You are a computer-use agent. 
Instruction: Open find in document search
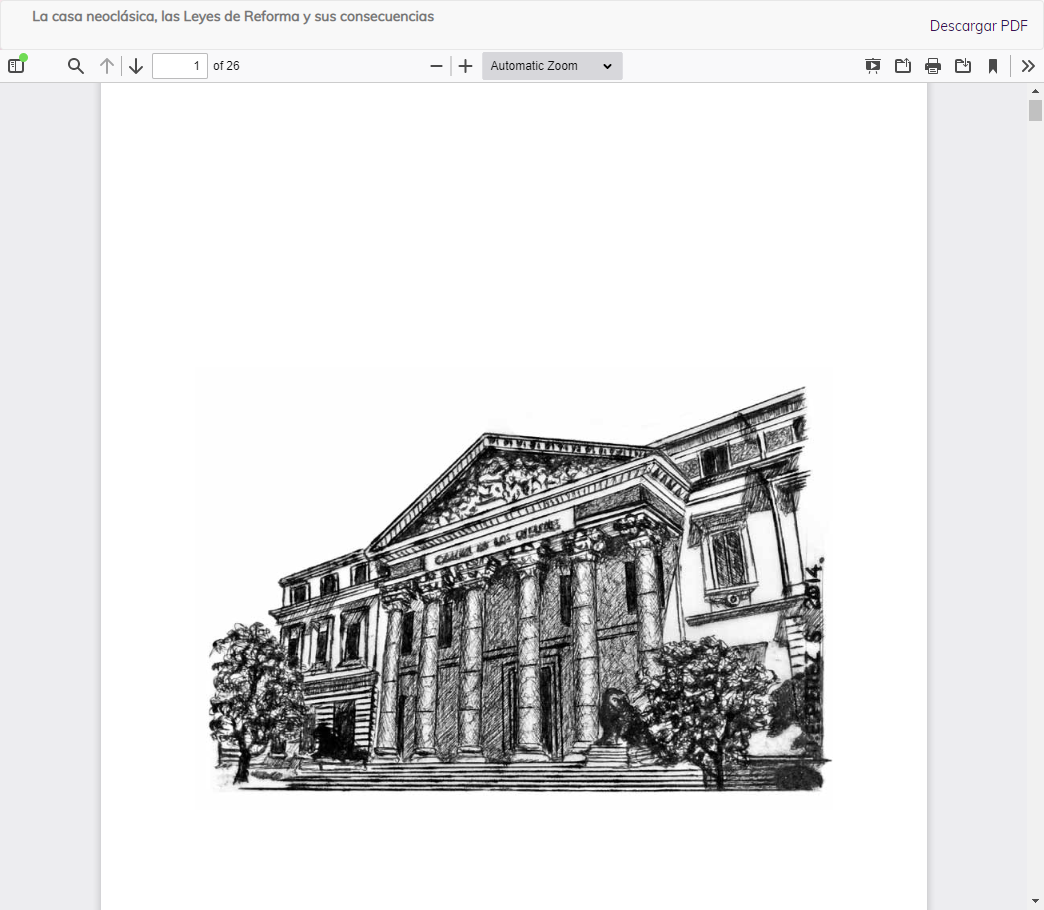(76, 66)
